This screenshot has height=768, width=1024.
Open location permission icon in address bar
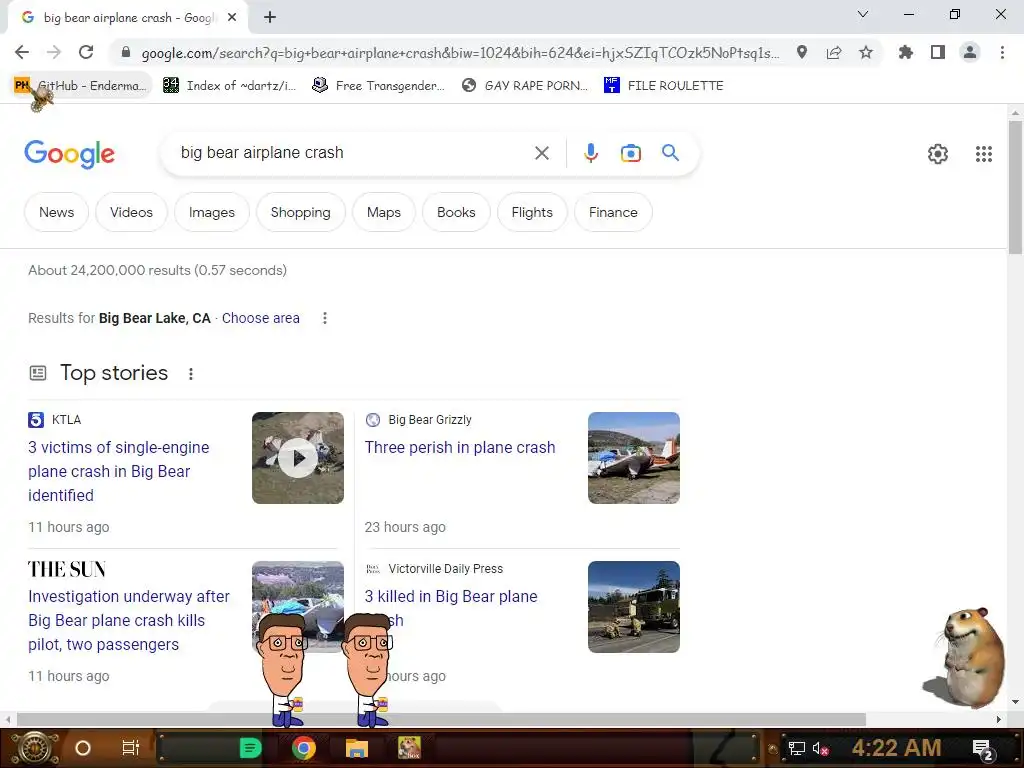click(802, 52)
